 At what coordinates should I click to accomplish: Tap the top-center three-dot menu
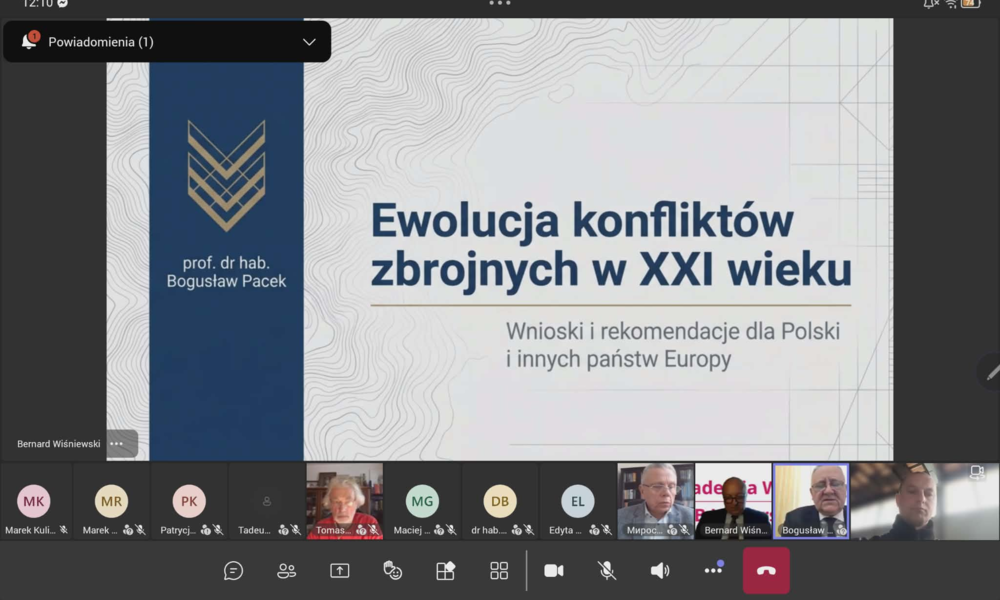(x=499, y=4)
